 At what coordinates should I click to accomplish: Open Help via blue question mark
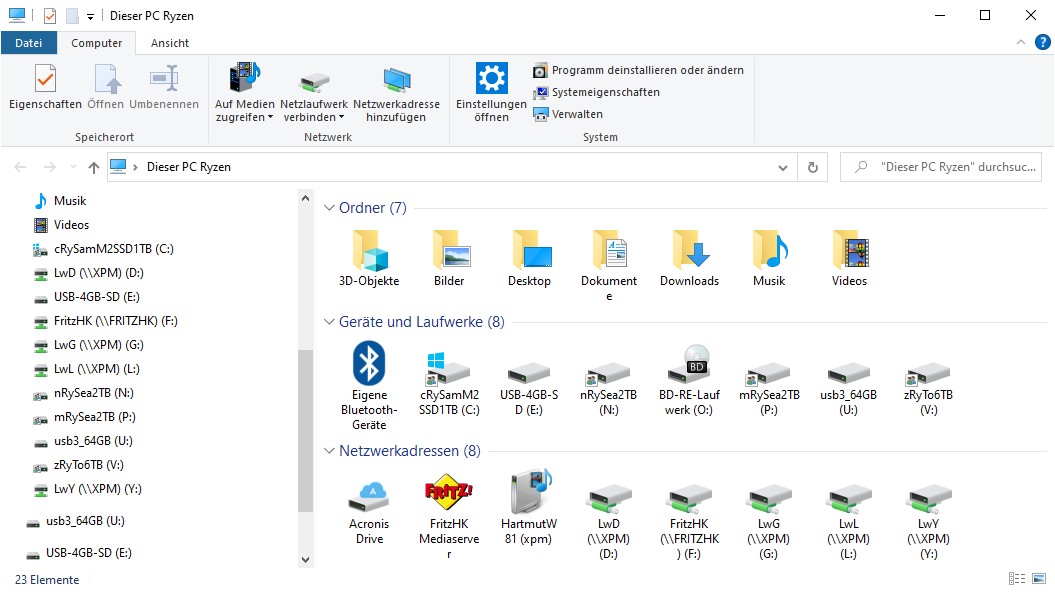pyautogui.click(x=1042, y=42)
